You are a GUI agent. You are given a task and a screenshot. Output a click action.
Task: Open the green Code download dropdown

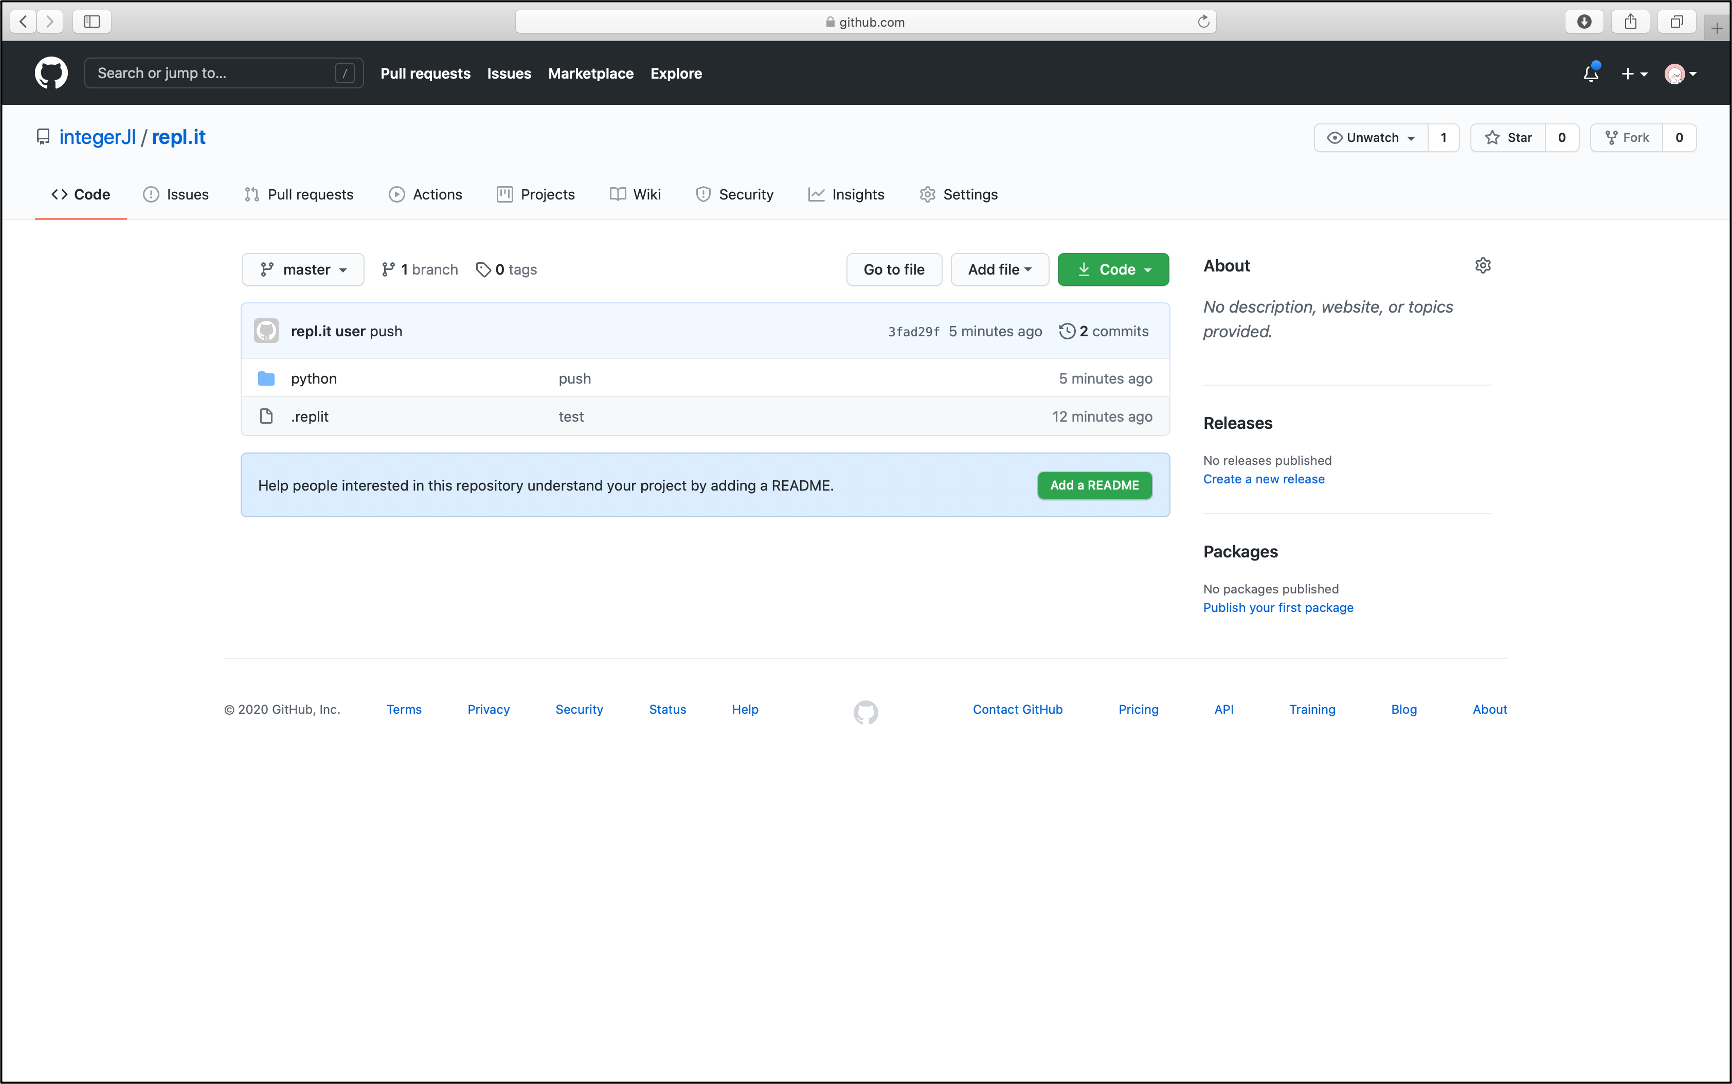[1113, 269]
